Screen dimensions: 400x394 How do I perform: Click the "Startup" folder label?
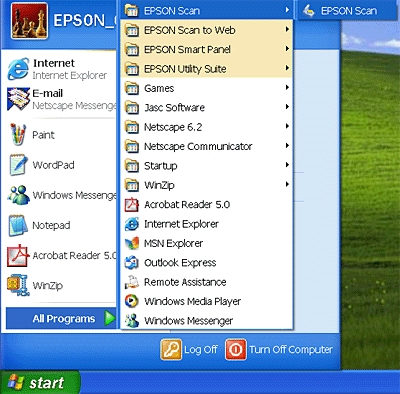click(x=161, y=166)
